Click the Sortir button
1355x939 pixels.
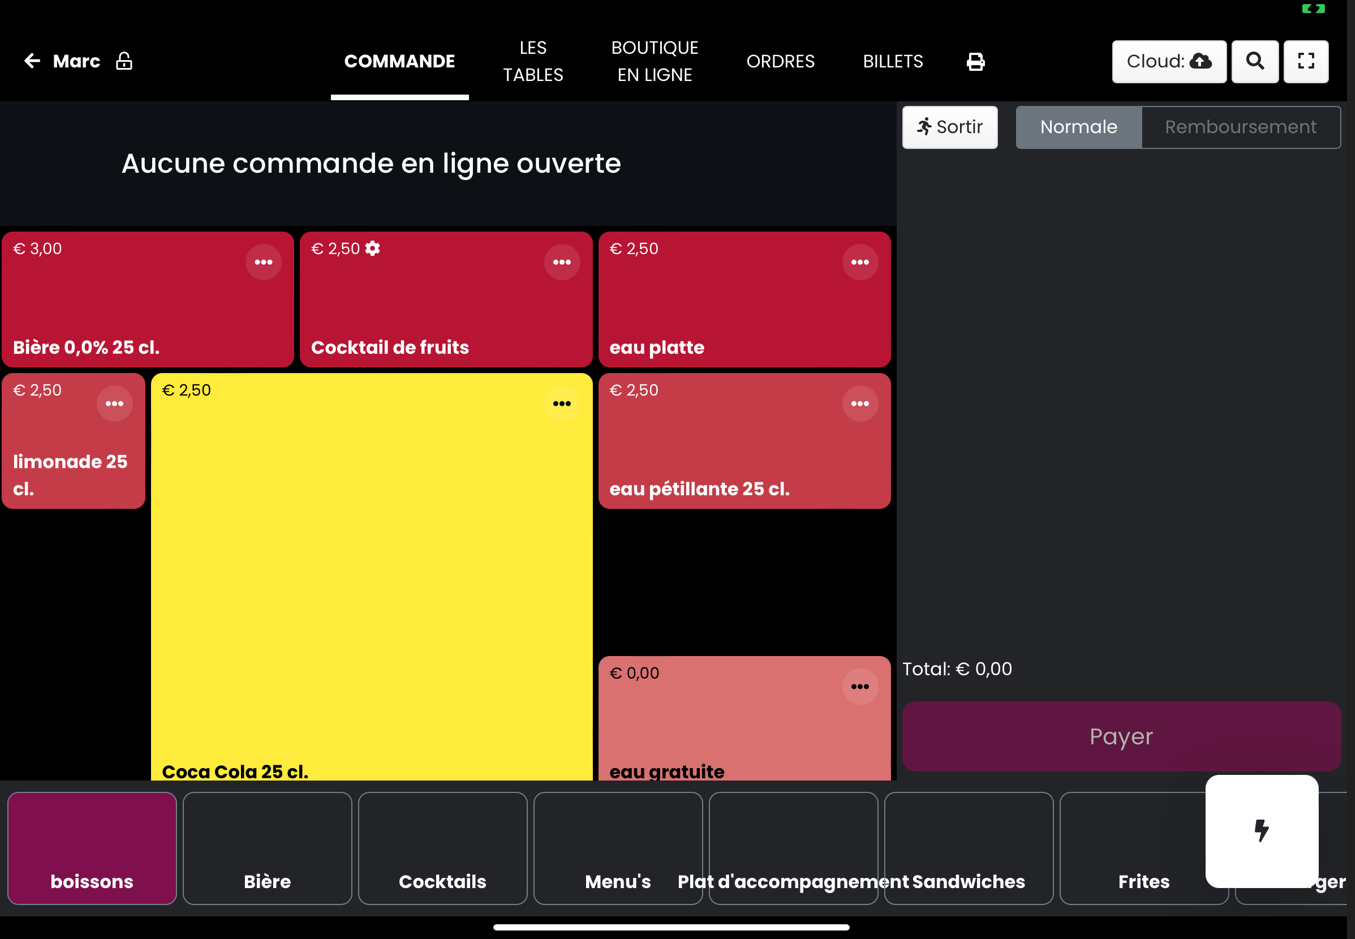coord(950,127)
